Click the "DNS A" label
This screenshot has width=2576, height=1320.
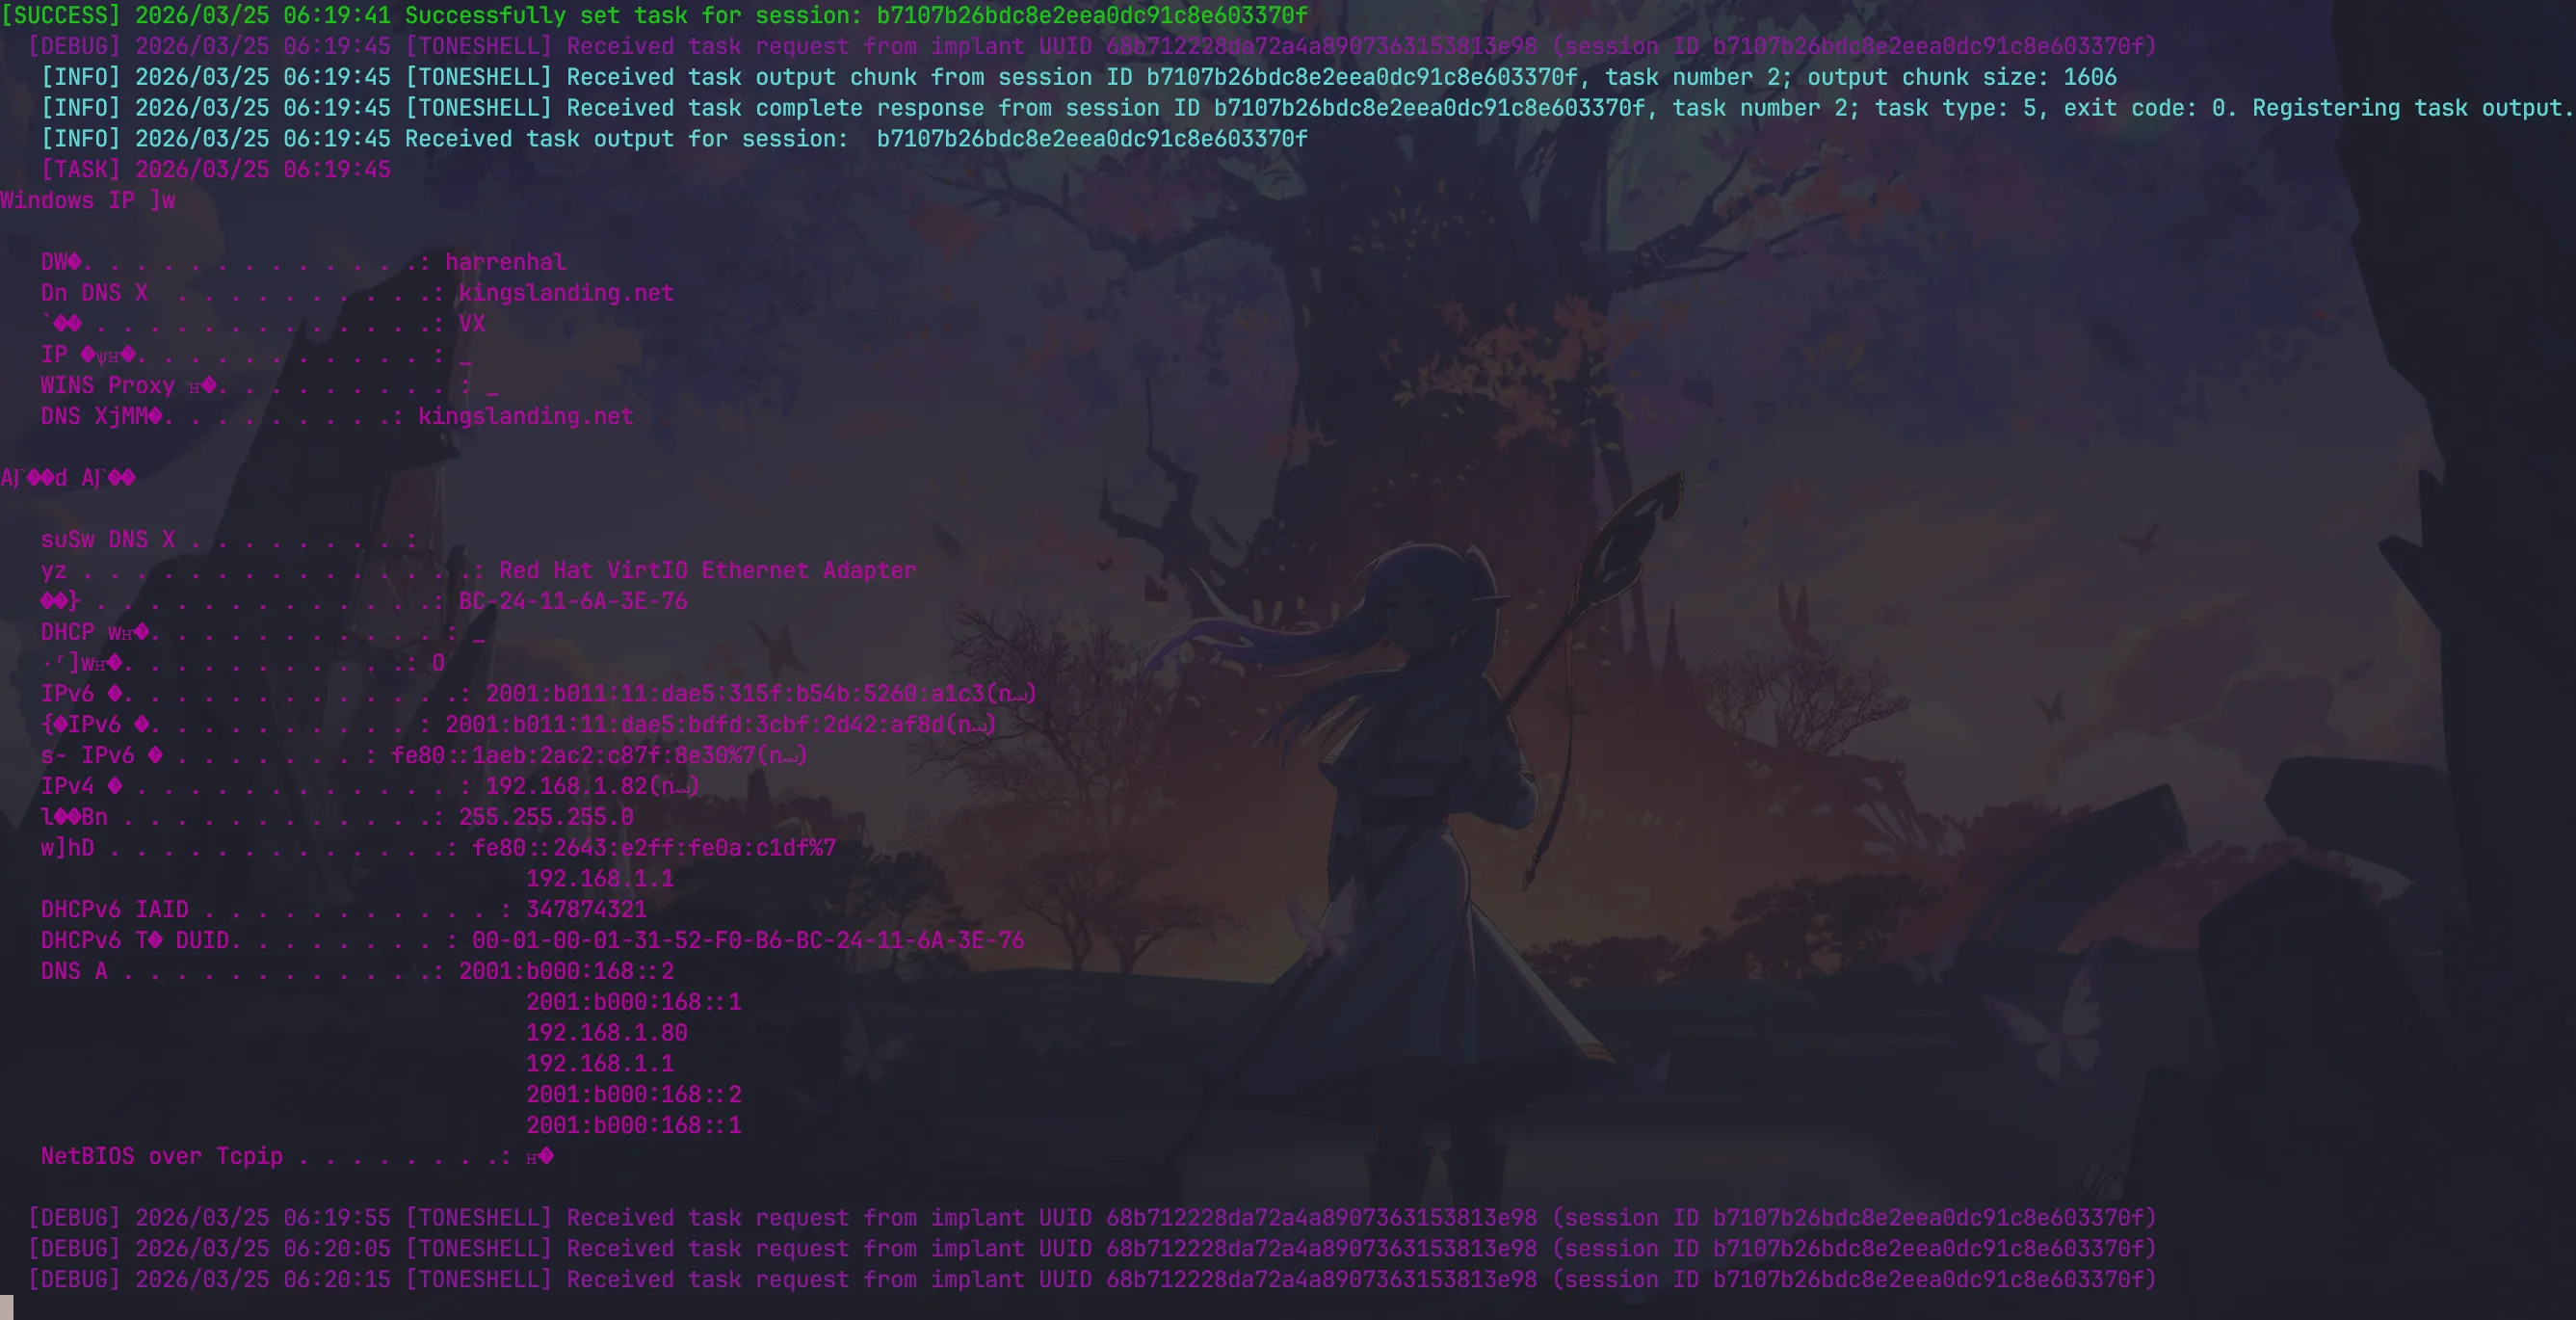click(x=74, y=972)
